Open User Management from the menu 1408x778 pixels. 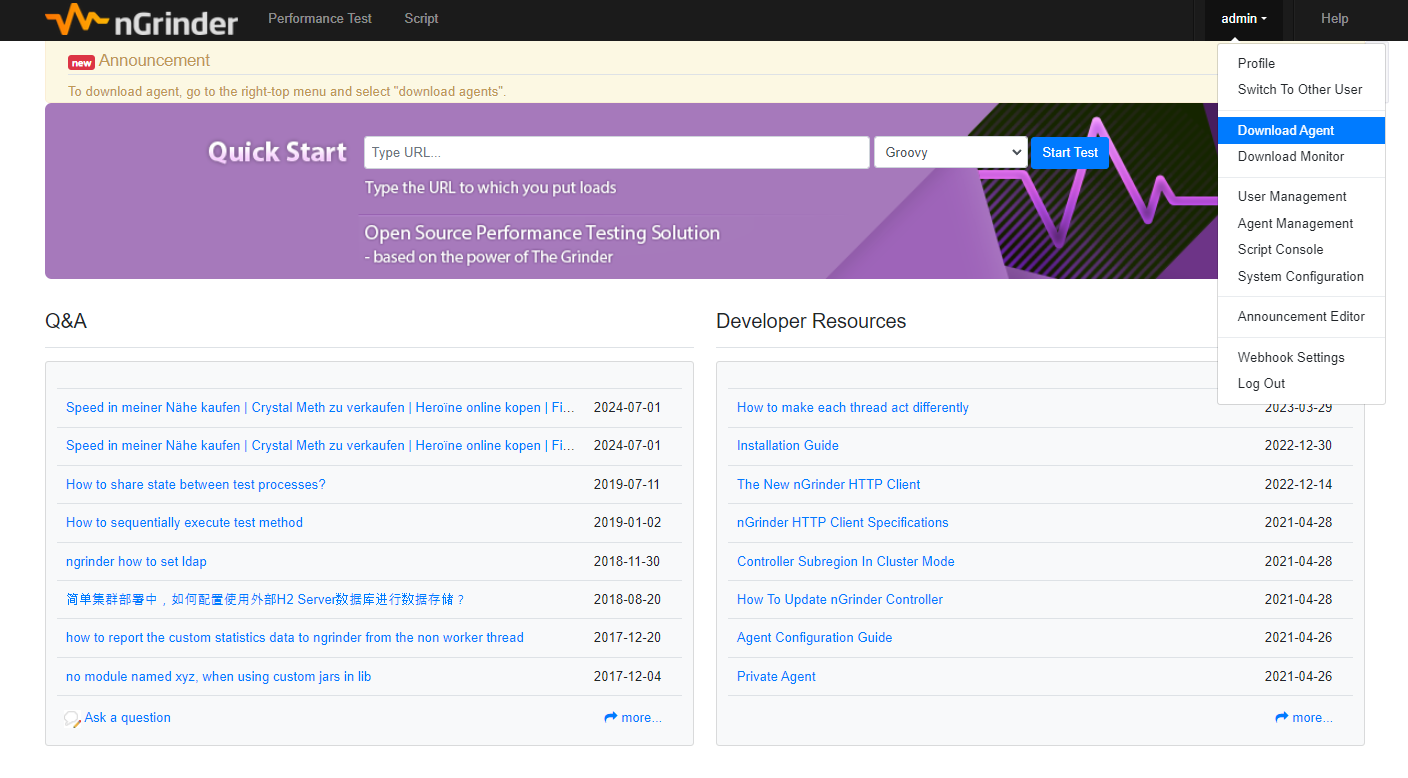coord(1301,196)
